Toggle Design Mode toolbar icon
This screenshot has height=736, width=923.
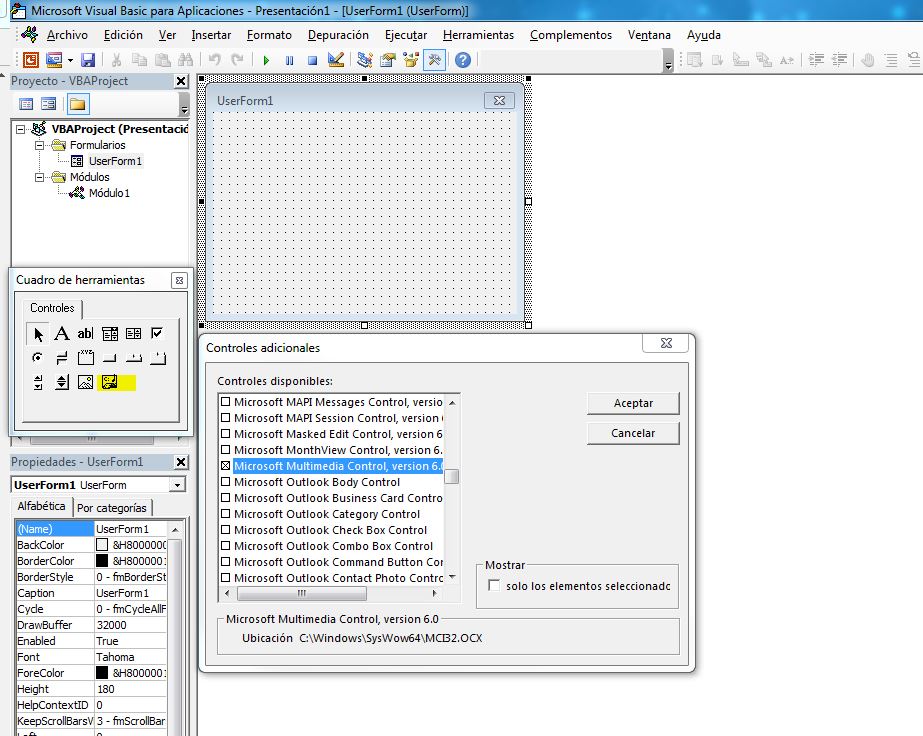(x=336, y=59)
